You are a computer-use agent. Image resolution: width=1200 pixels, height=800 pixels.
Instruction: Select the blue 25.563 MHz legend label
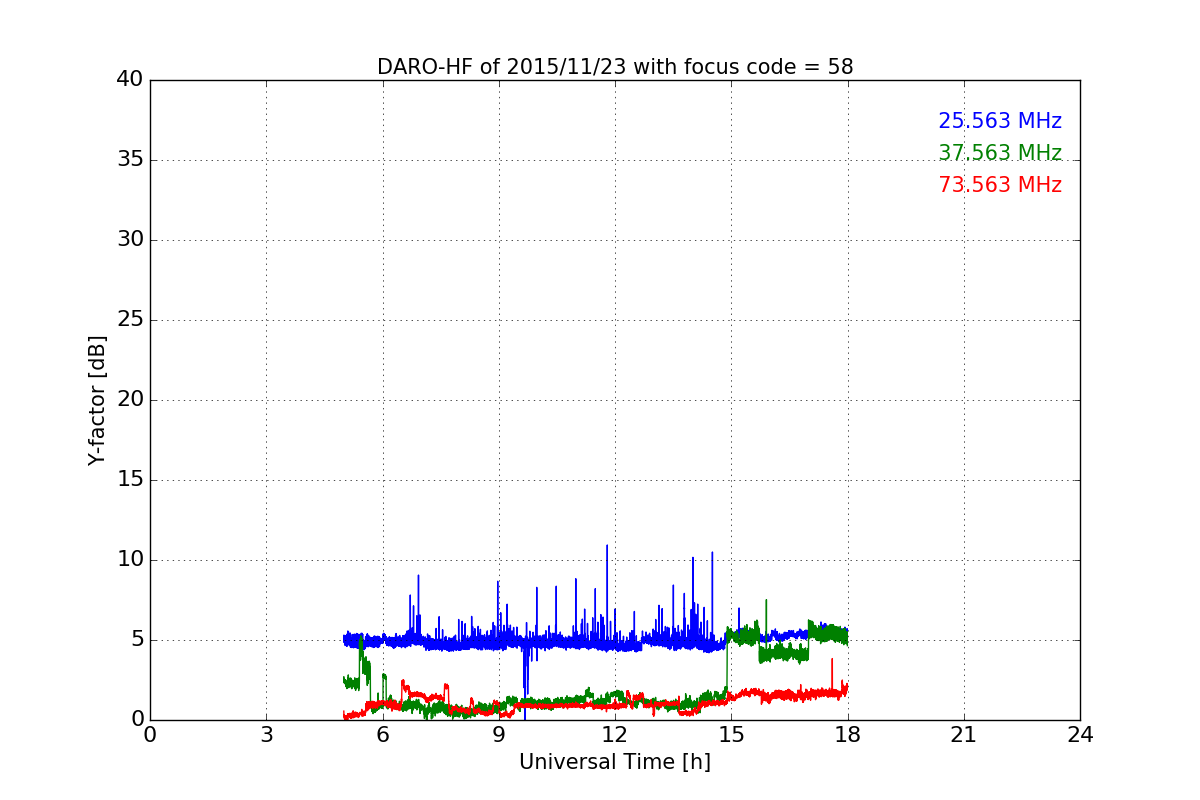pyautogui.click(x=1000, y=121)
